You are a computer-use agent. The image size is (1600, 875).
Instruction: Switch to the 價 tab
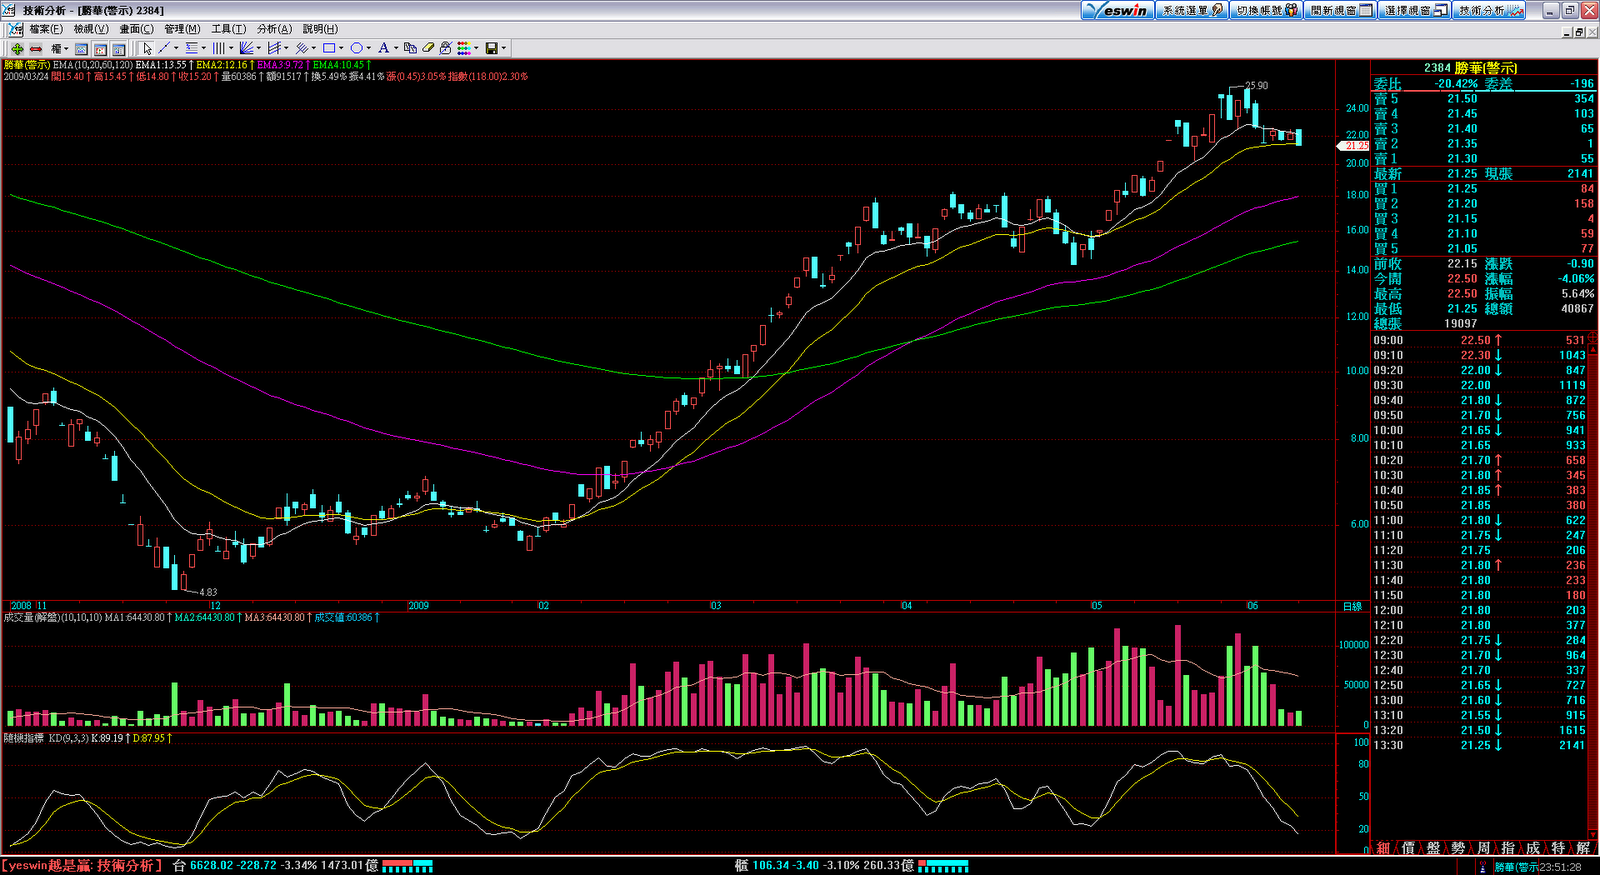(x=1408, y=848)
